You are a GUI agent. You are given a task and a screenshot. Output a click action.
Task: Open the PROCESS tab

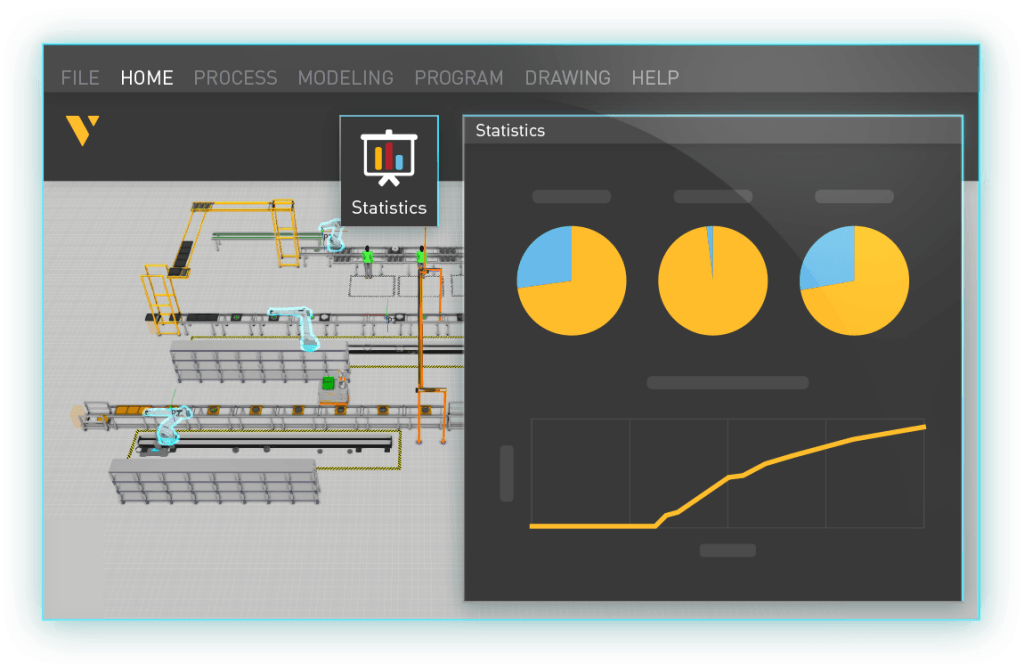coord(236,78)
